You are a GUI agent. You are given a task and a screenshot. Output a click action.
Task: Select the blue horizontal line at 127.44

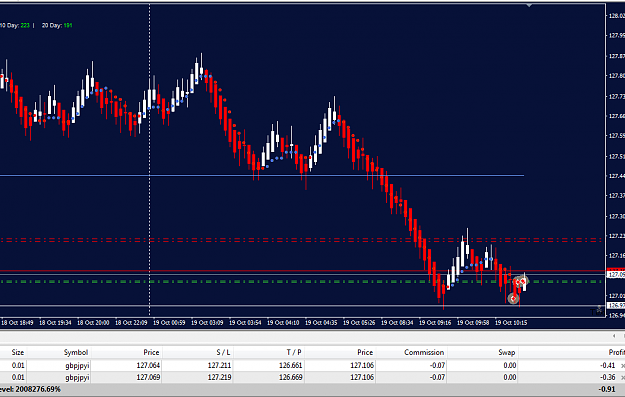click(x=262, y=175)
